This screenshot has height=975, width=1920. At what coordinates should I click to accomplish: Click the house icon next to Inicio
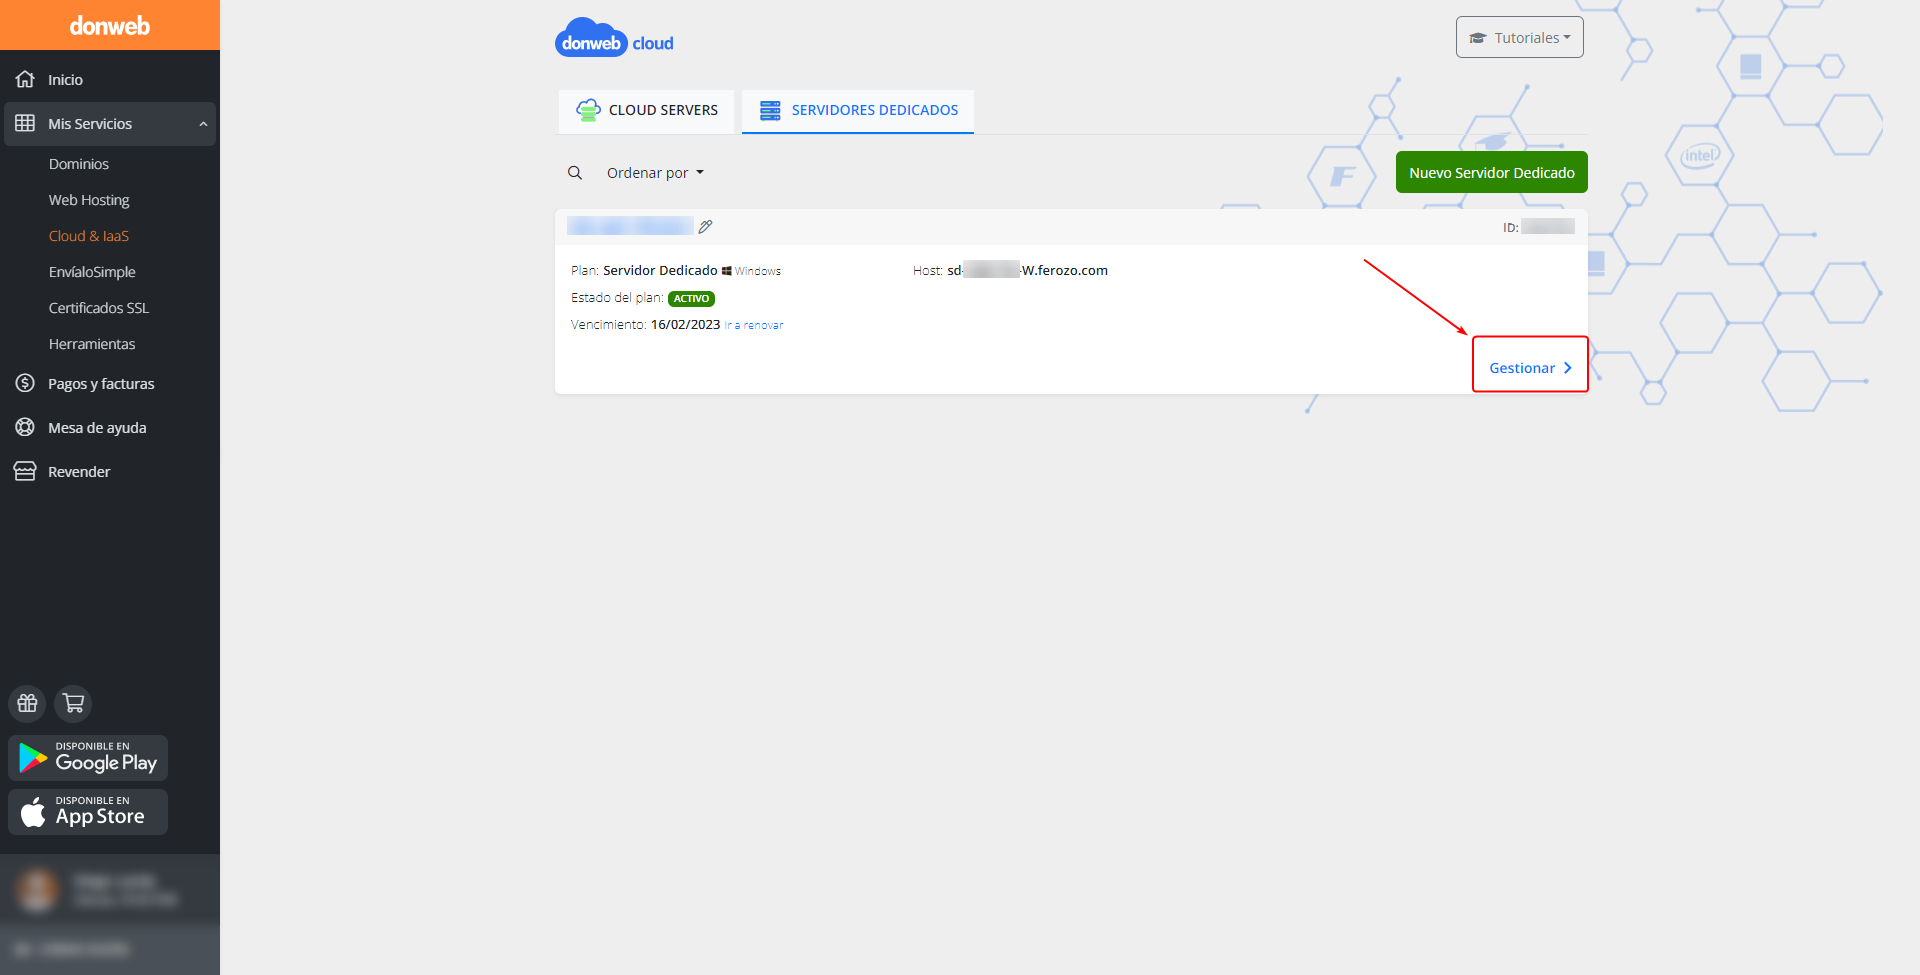point(25,79)
